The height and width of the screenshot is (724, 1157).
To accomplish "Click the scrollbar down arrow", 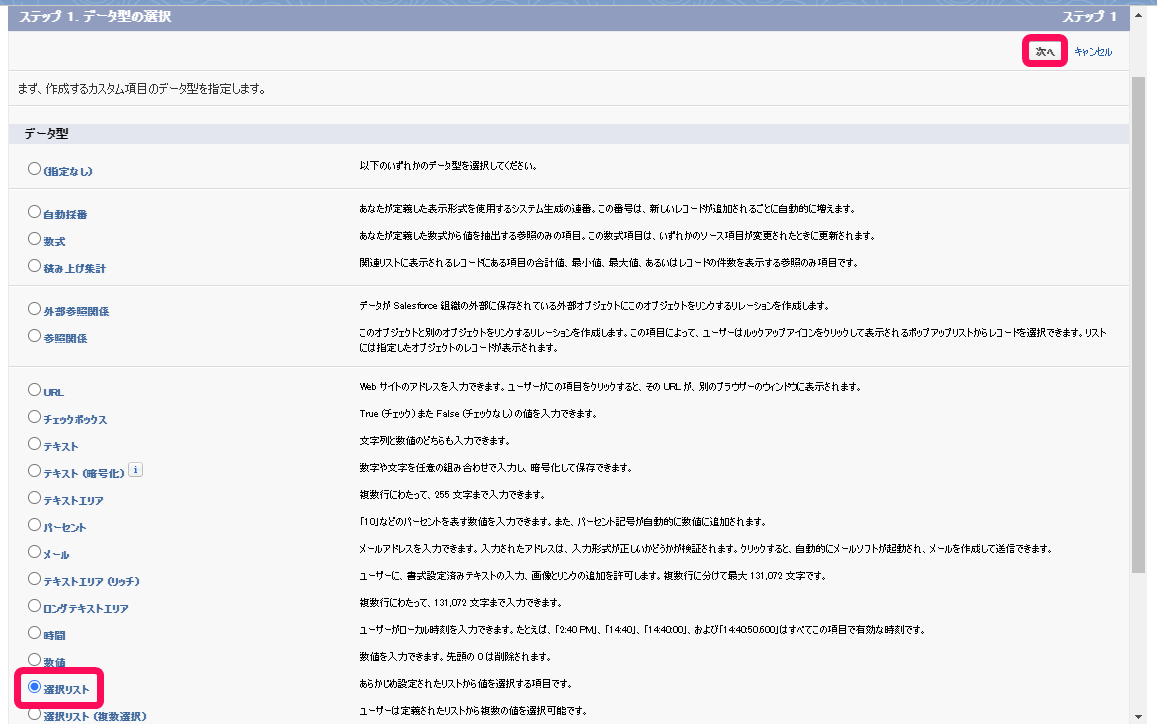I will pos(1138,715).
